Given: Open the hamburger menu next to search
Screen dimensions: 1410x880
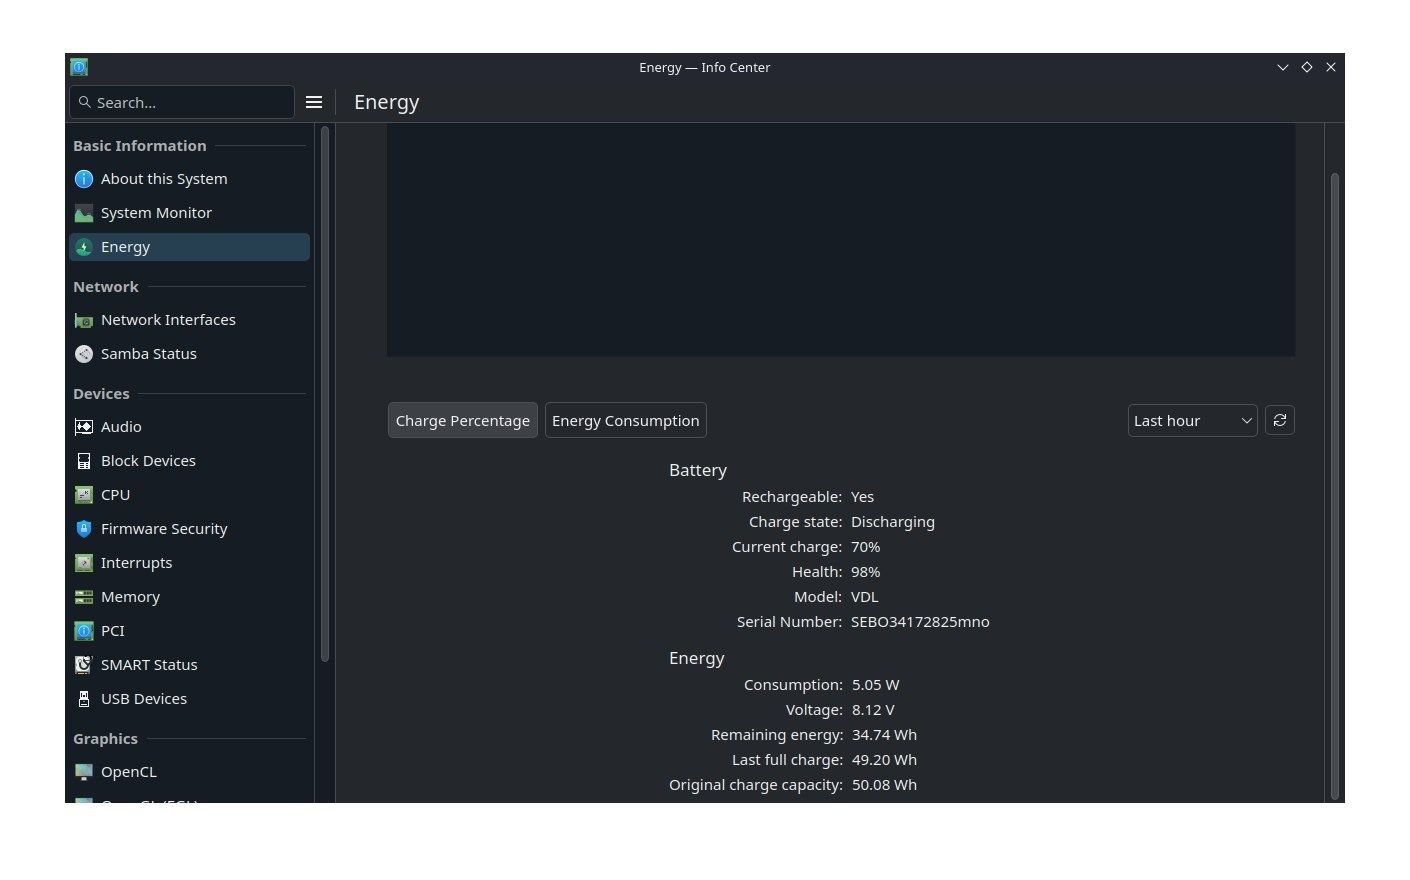Looking at the screenshot, I should (314, 102).
